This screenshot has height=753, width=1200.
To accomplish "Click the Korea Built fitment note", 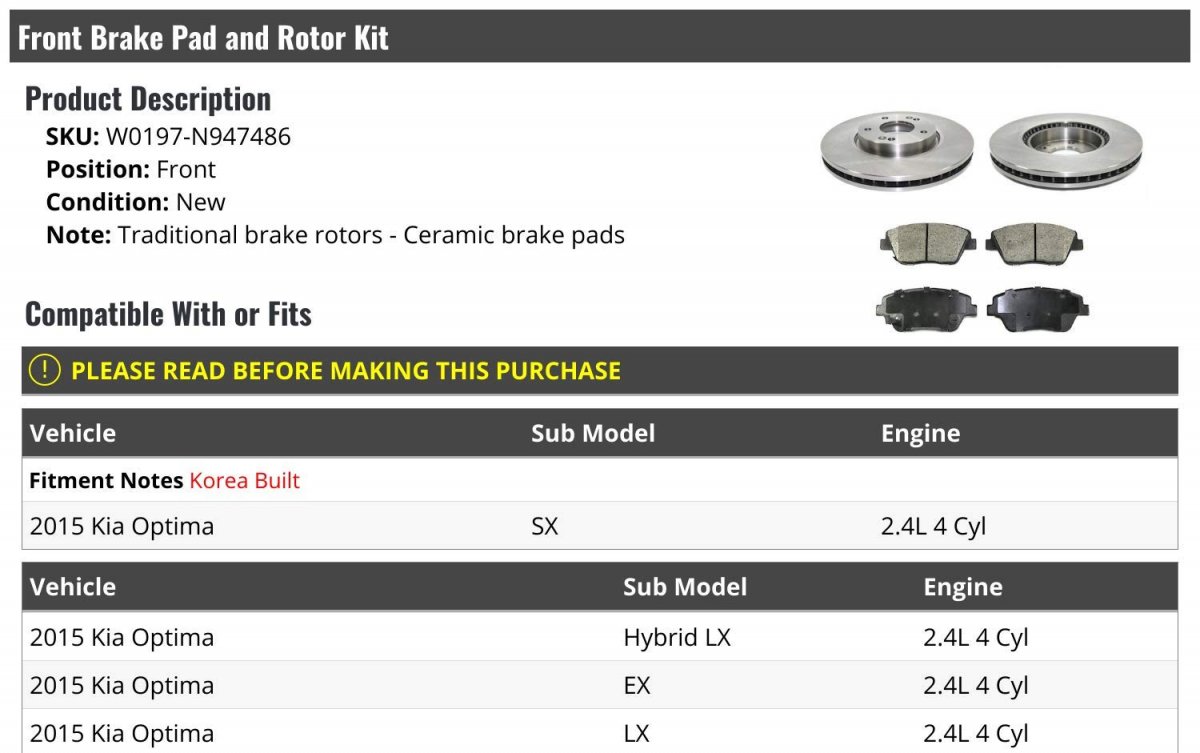I will pos(244,480).
